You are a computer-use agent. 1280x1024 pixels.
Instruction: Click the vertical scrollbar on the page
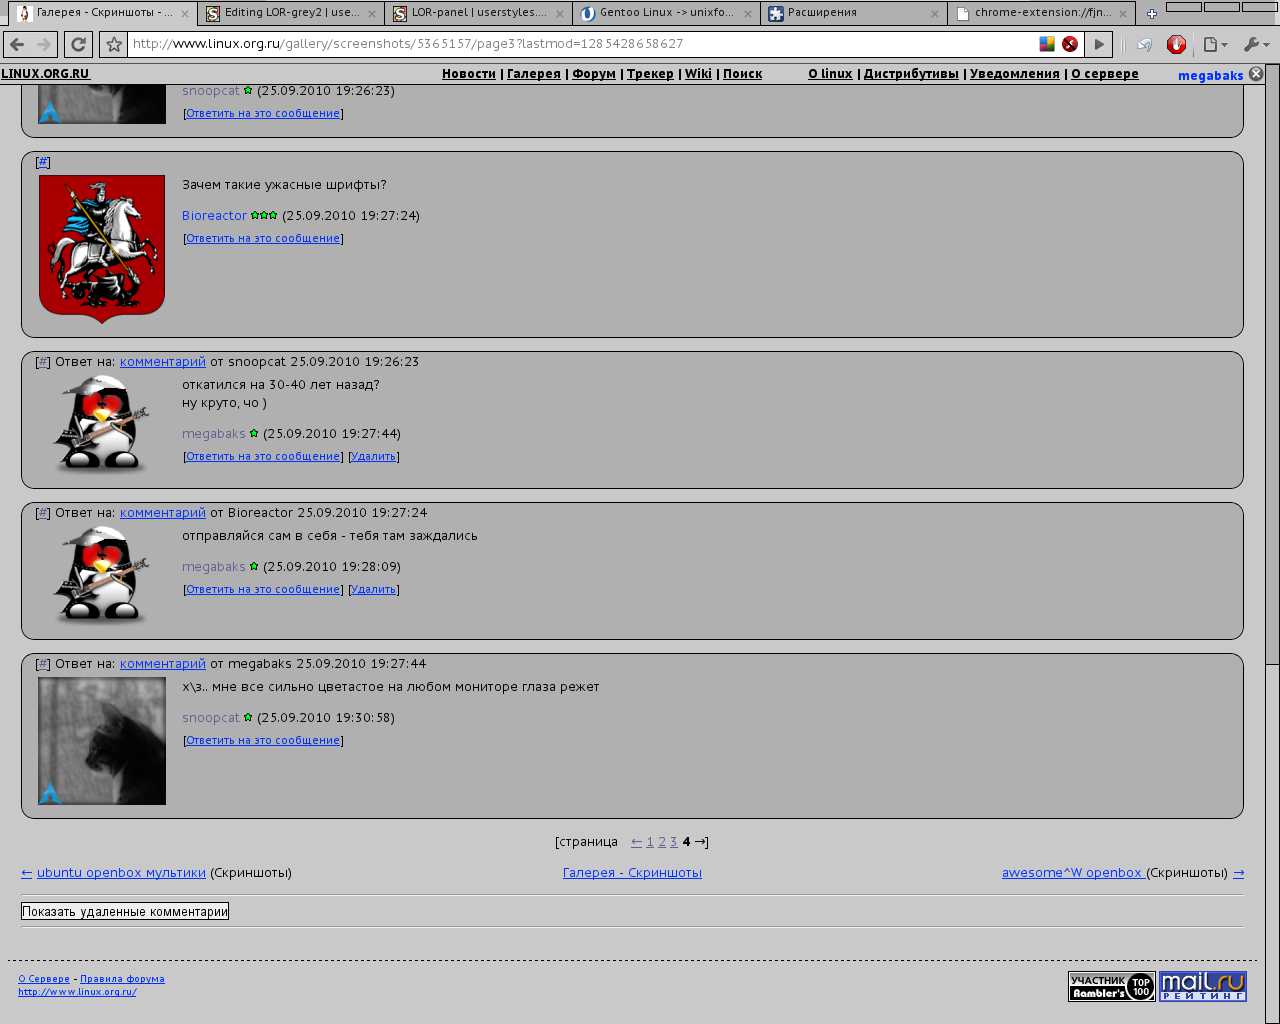(x=1272, y=545)
